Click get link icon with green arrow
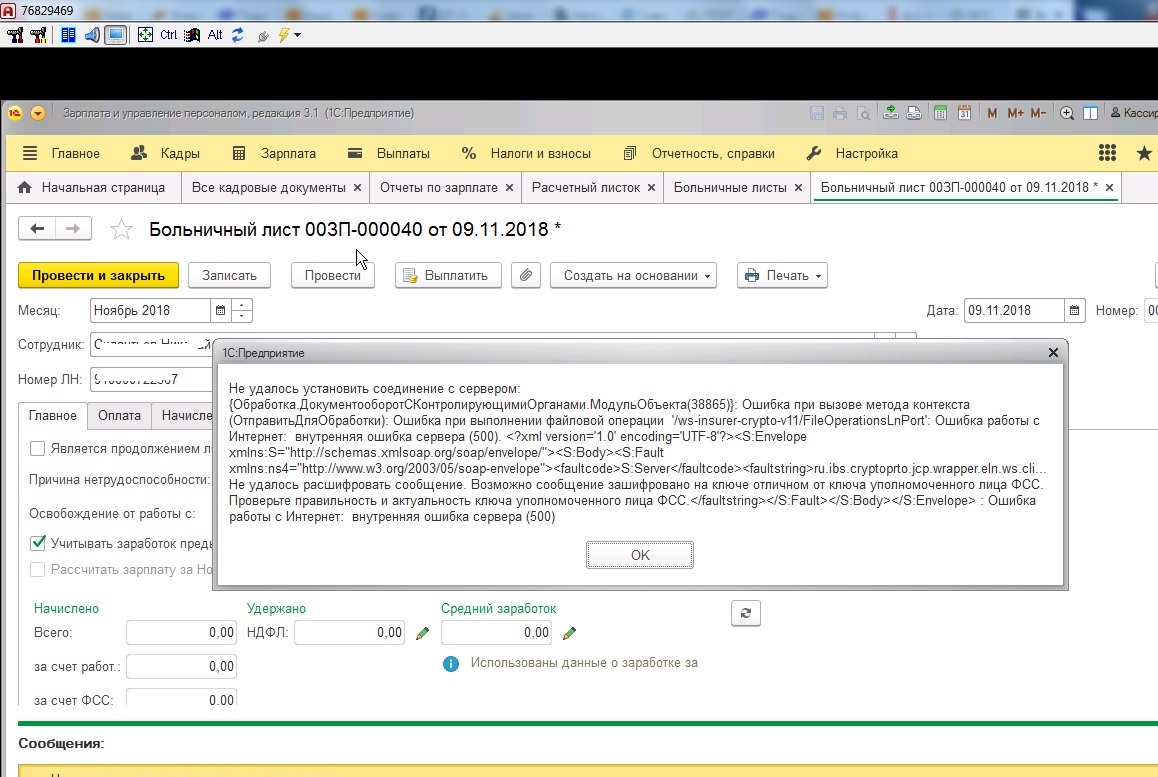 coord(891,113)
